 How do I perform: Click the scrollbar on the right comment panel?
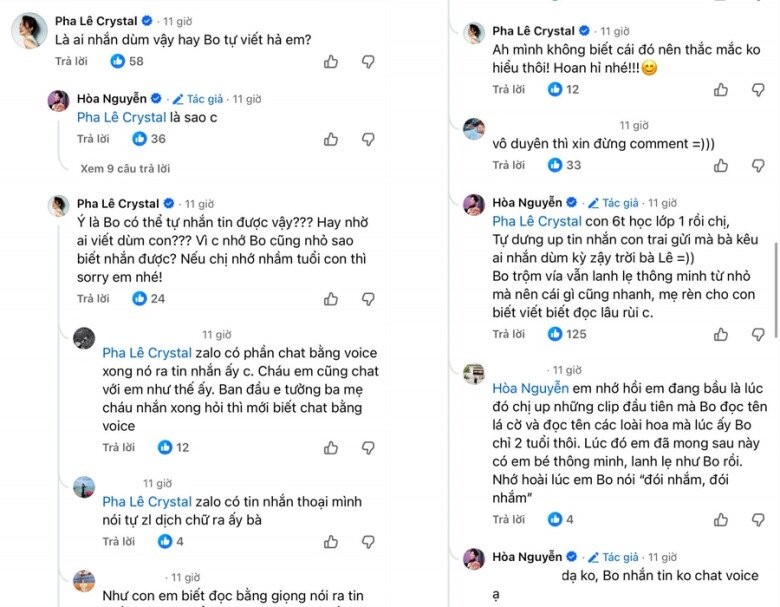(x=775, y=290)
